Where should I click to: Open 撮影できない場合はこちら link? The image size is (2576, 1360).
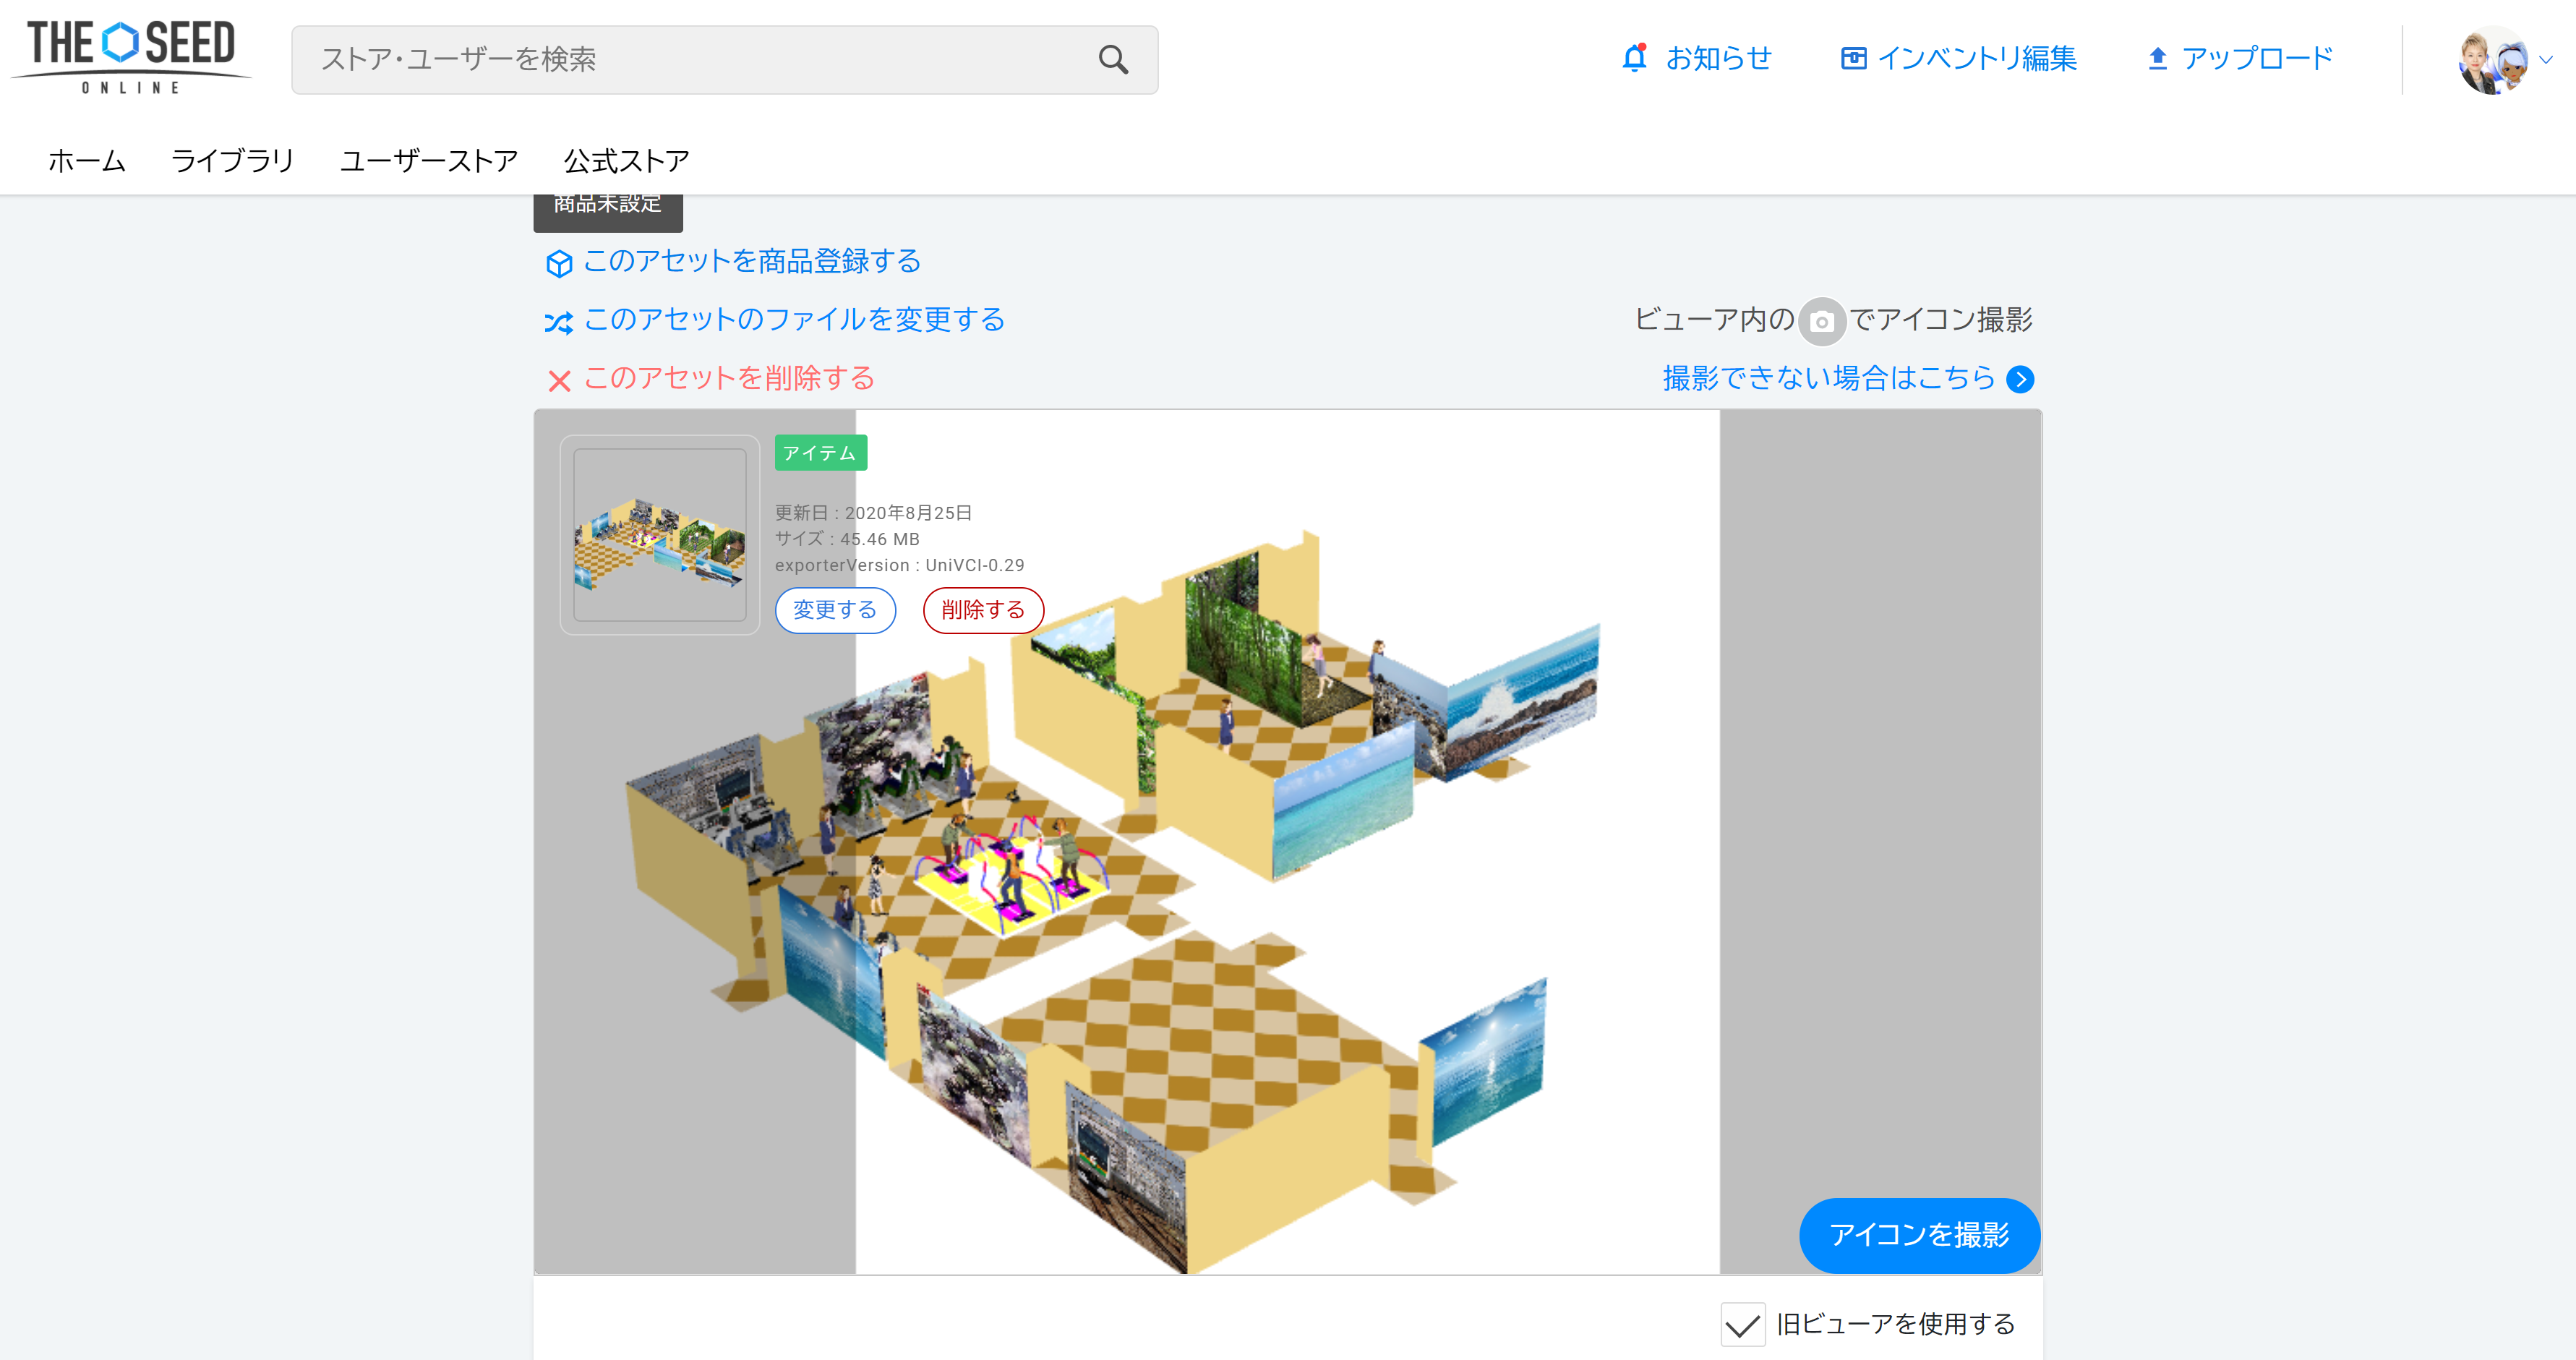pyautogui.click(x=1828, y=379)
